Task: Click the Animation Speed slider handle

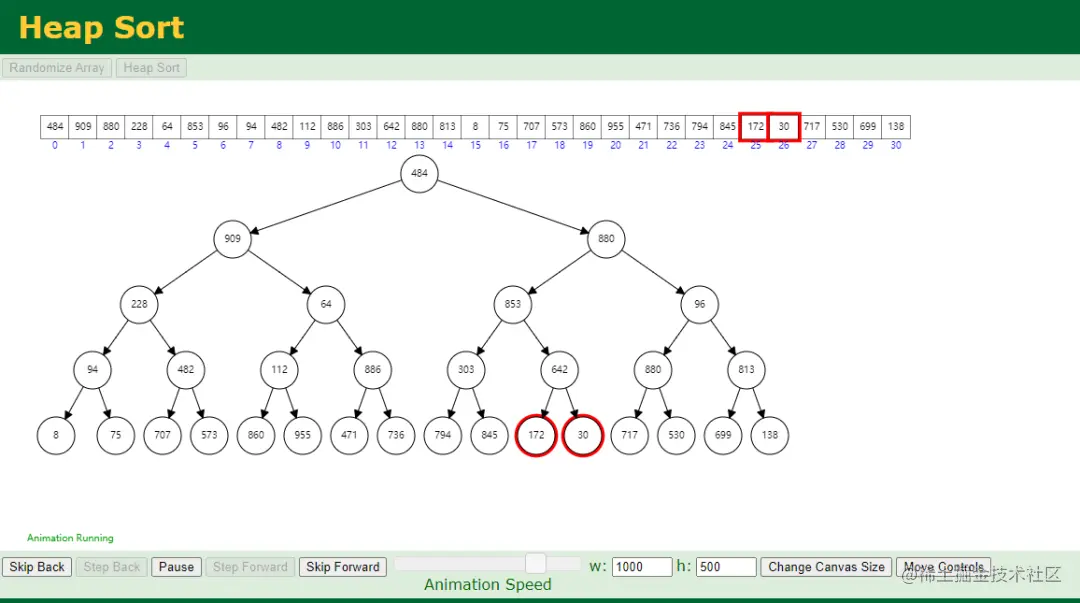Action: 535,564
